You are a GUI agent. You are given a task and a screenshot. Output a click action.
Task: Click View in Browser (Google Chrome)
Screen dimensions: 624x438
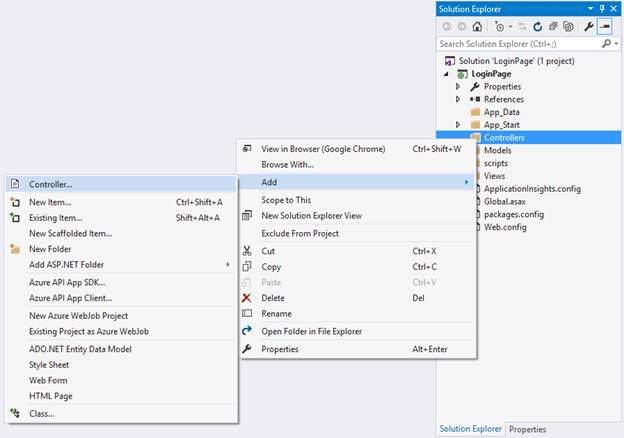pyautogui.click(x=322, y=149)
